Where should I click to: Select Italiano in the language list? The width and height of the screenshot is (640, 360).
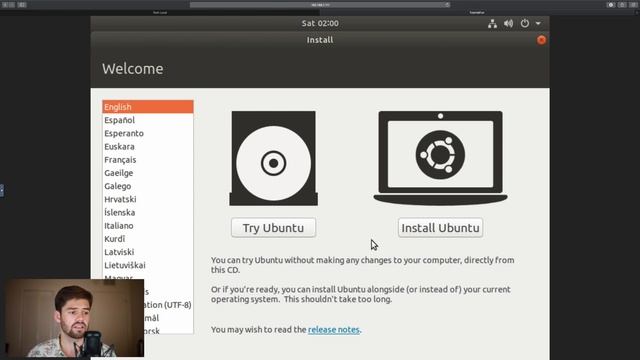click(148, 226)
